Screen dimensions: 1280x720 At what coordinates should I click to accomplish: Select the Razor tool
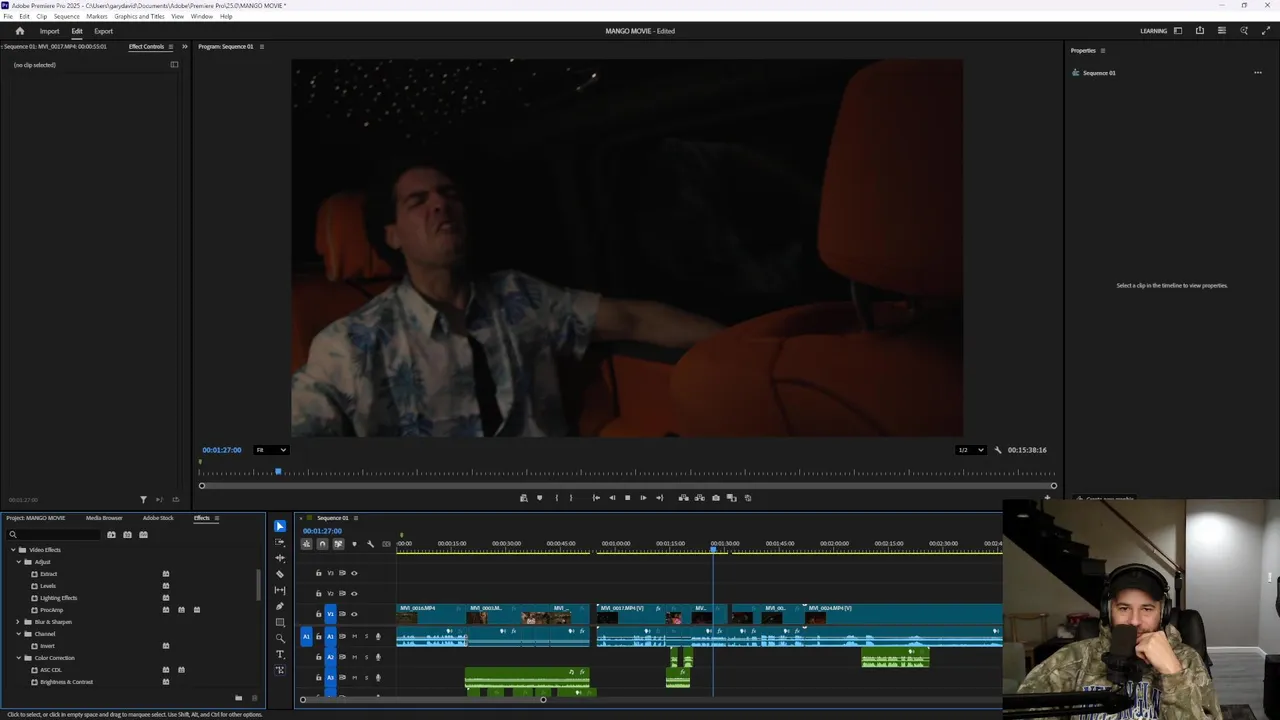(x=280, y=574)
